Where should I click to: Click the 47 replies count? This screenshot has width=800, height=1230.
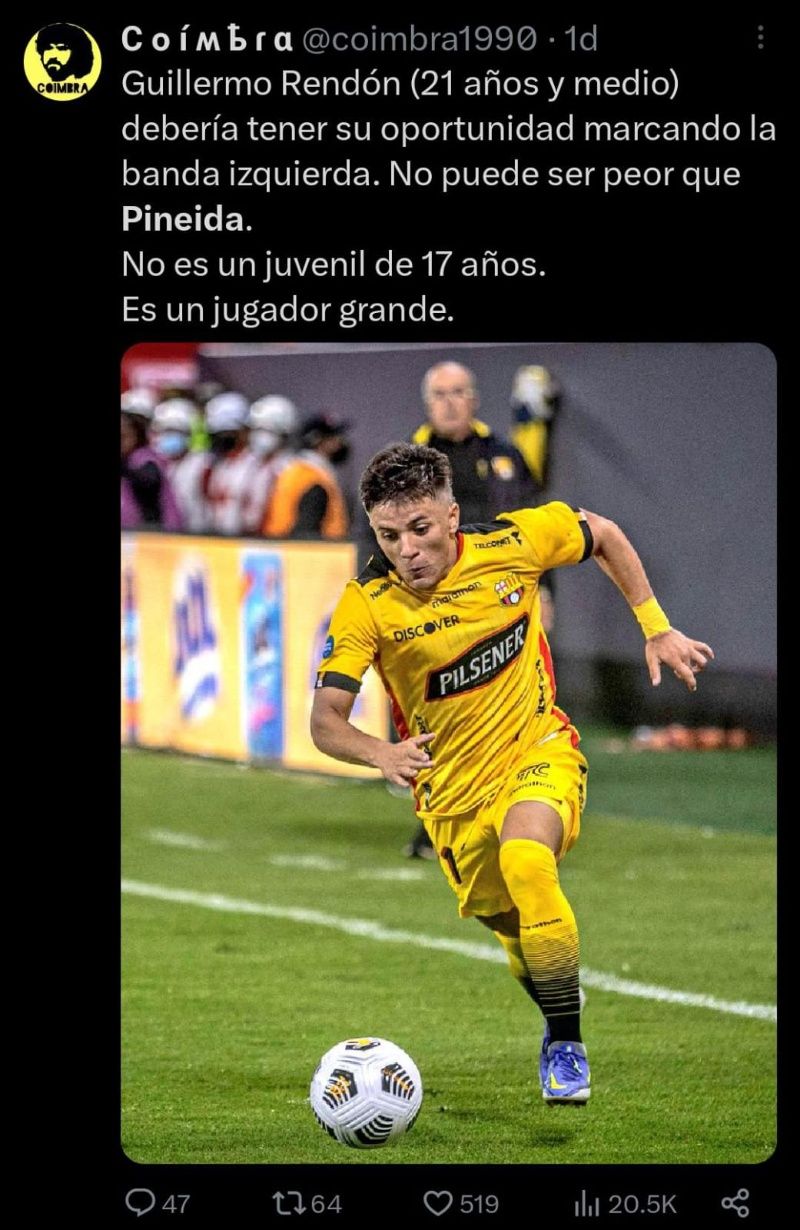pyautogui.click(x=174, y=1203)
